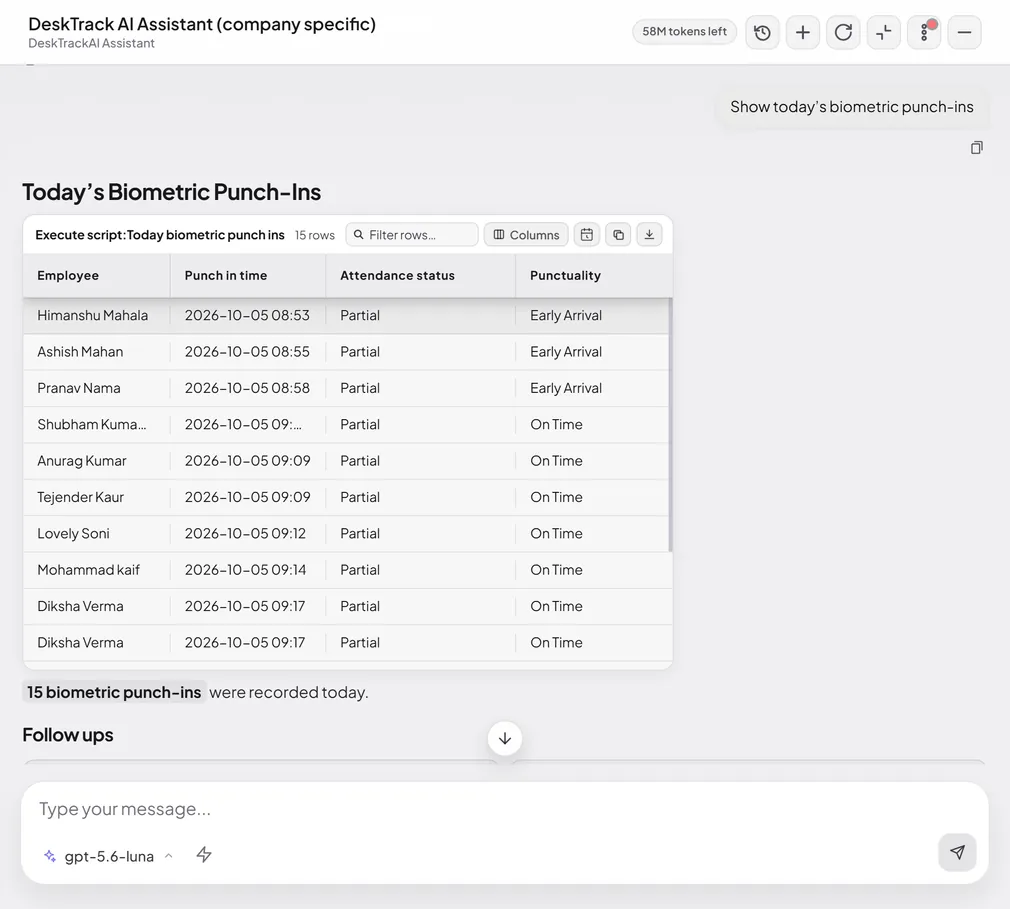Image resolution: width=1010 pixels, height=909 pixels.
Task: Minimize the assistant panel with dash icon
Action: point(964,32)
